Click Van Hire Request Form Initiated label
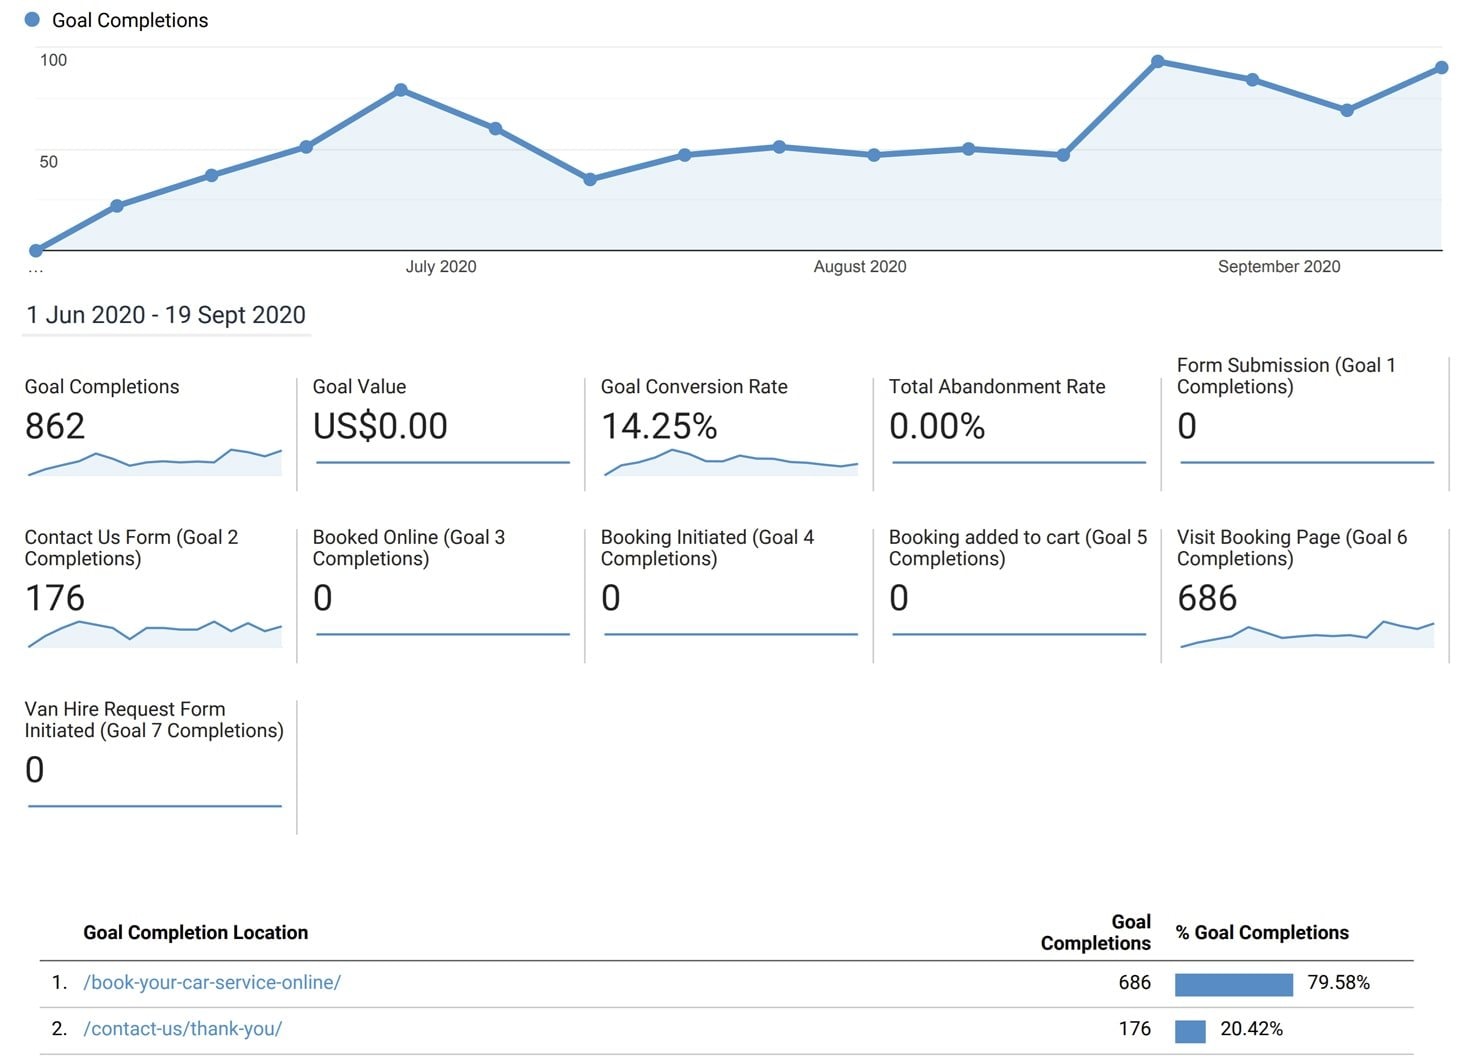1478x1063 pixels. (154, 720)
